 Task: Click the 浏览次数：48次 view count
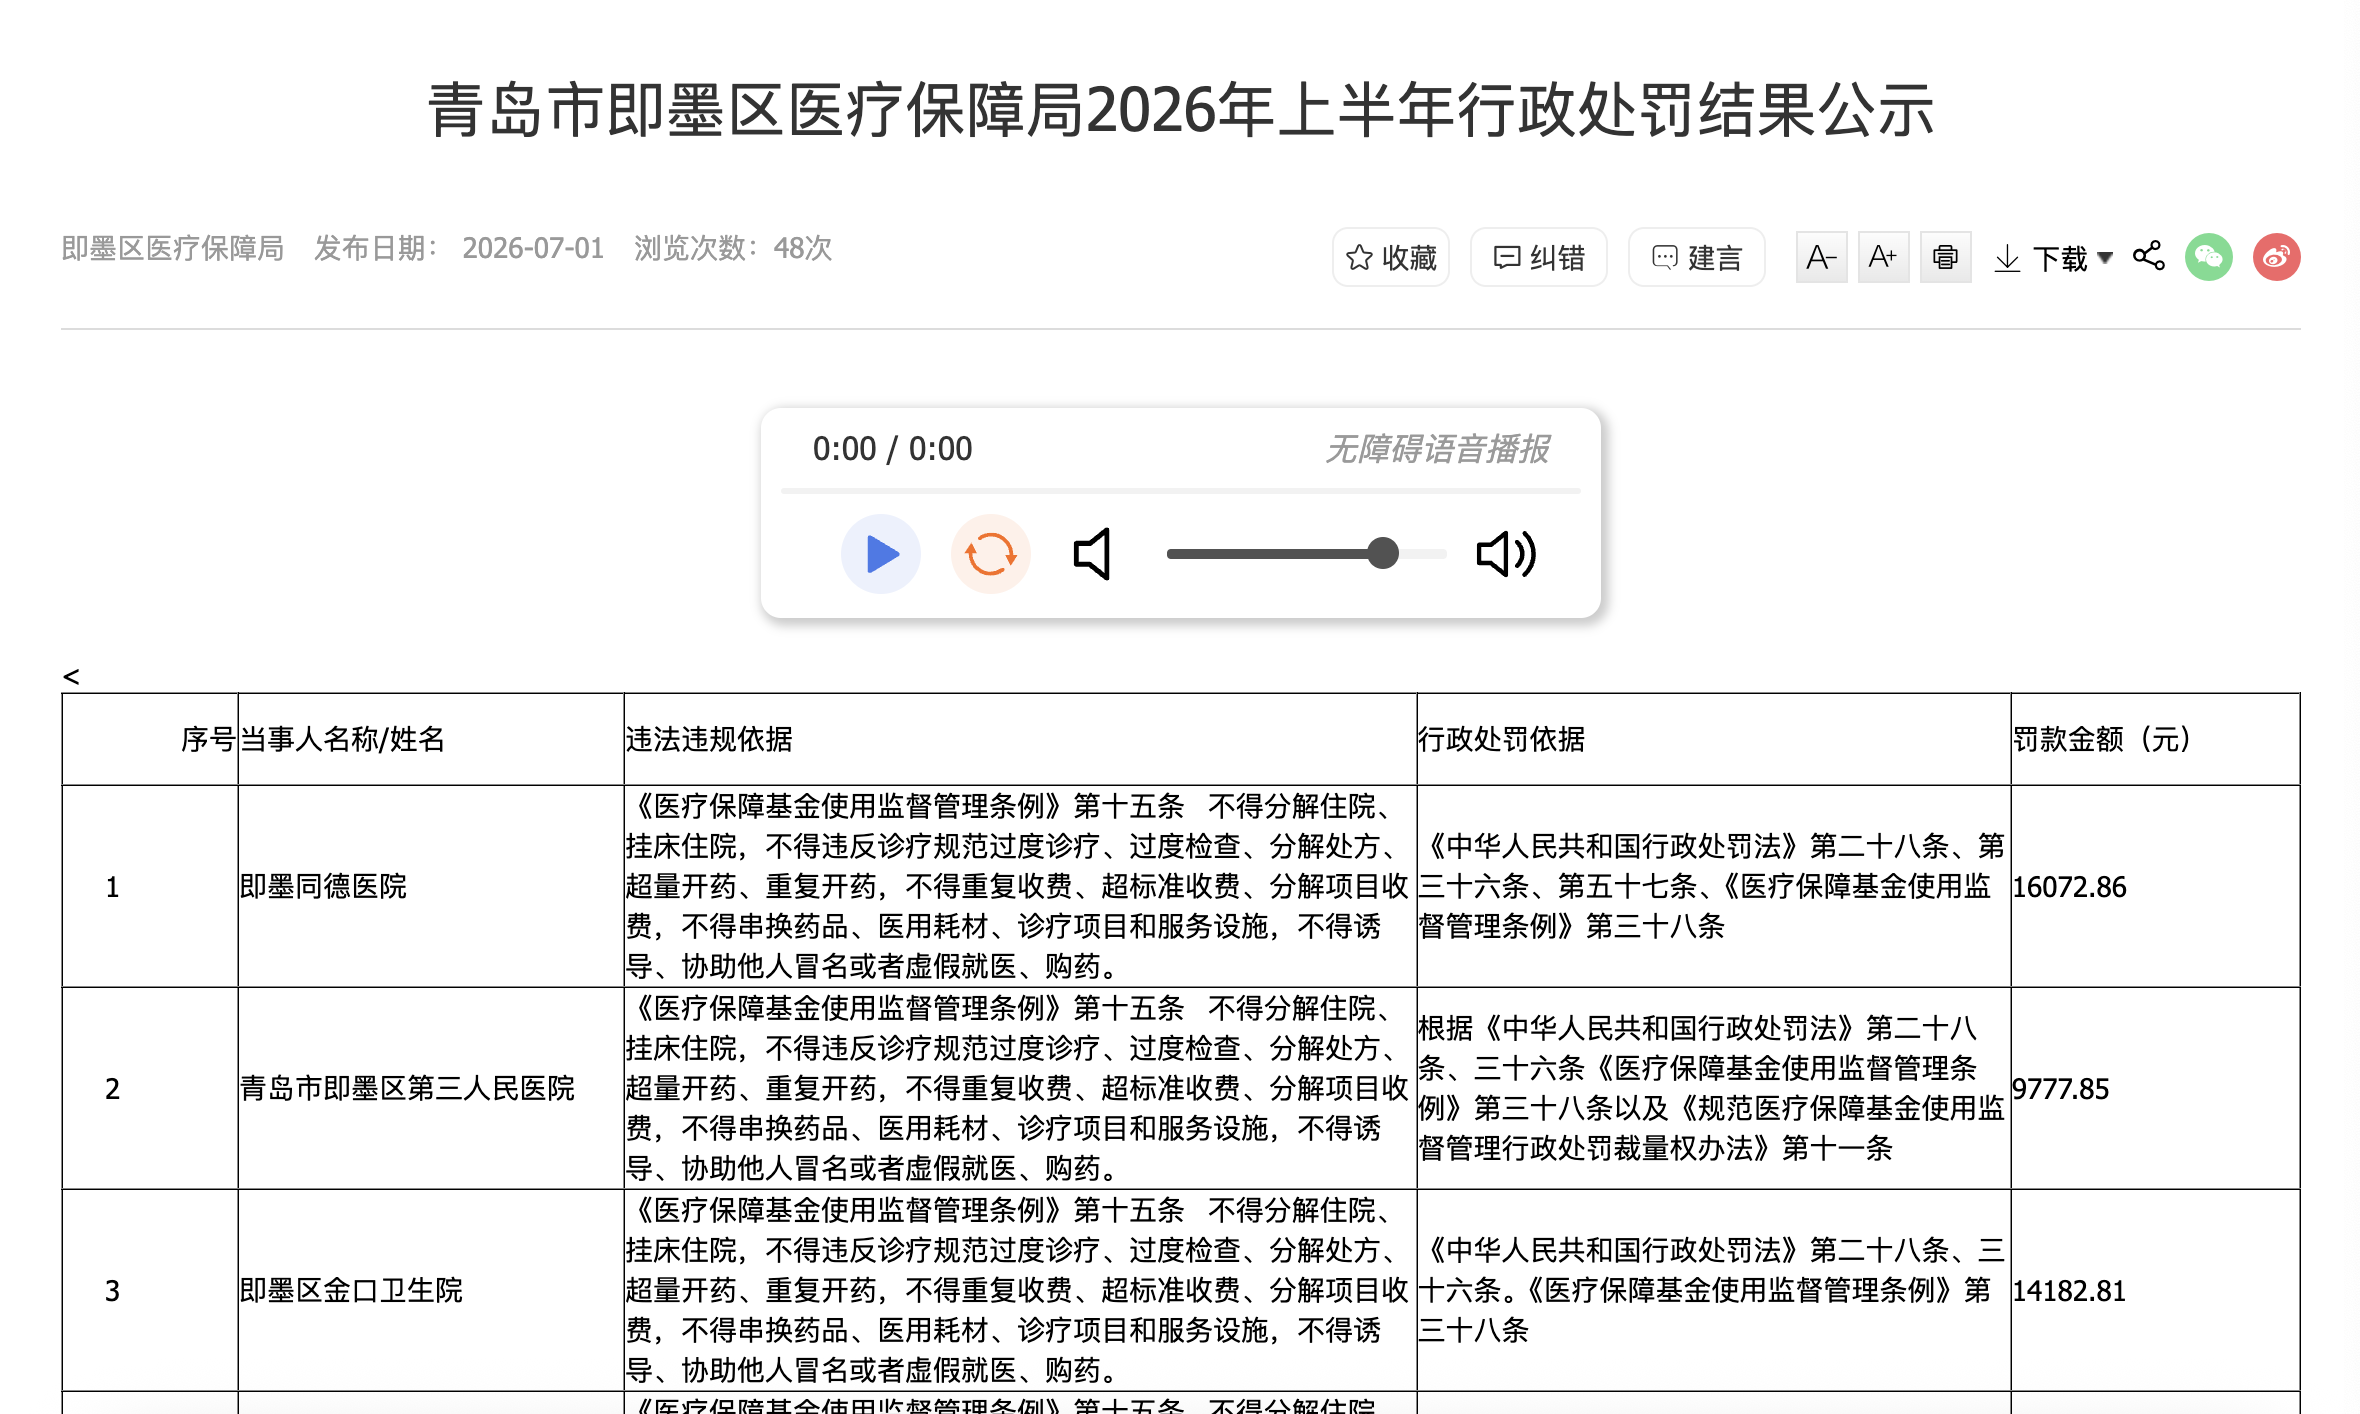pos(733,248)
